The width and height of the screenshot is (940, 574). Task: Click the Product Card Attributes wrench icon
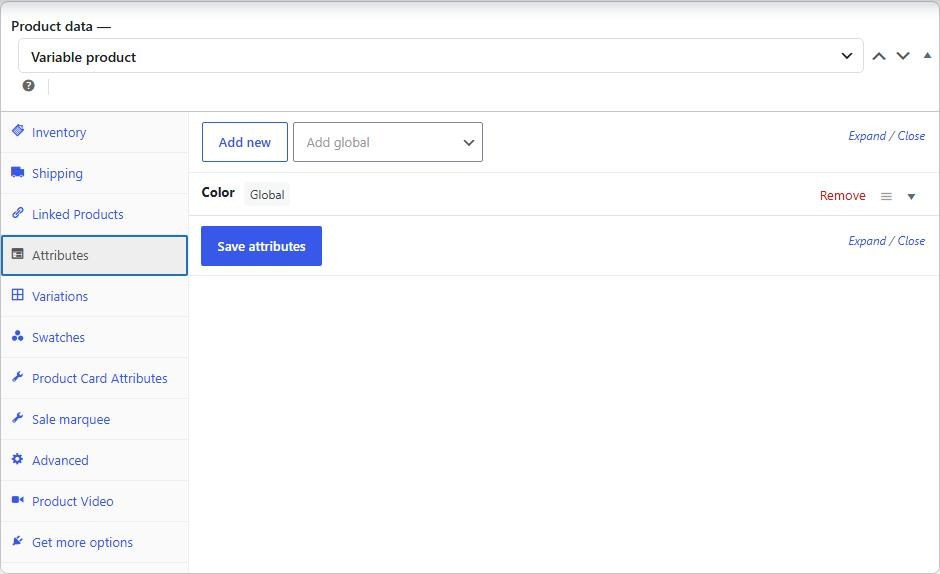tap(18, 377)
